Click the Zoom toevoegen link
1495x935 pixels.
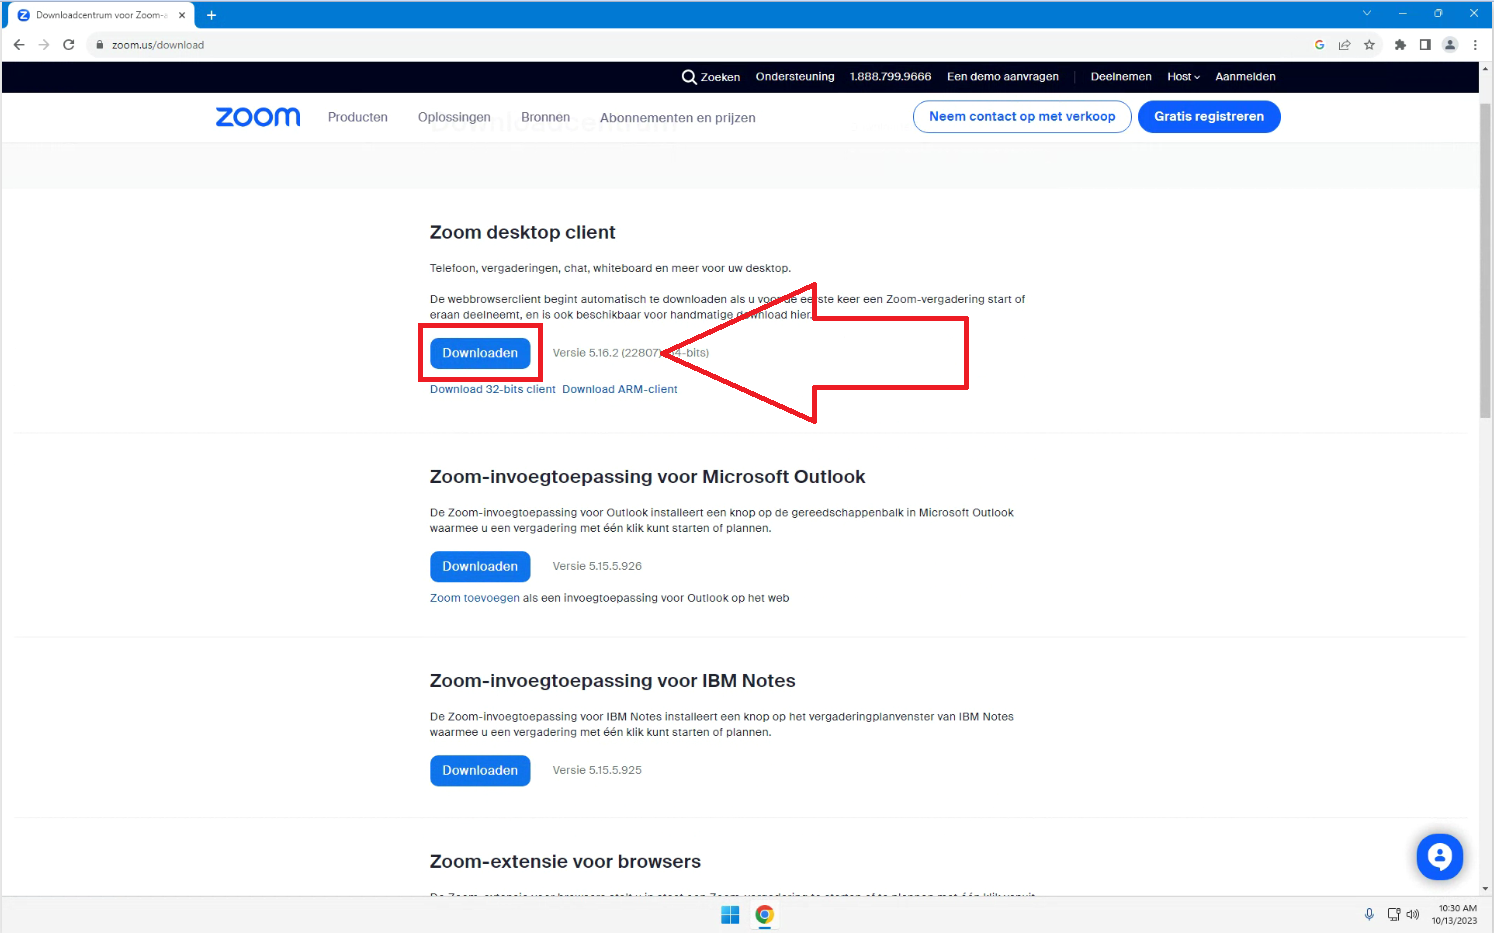[x=475, y=599]
